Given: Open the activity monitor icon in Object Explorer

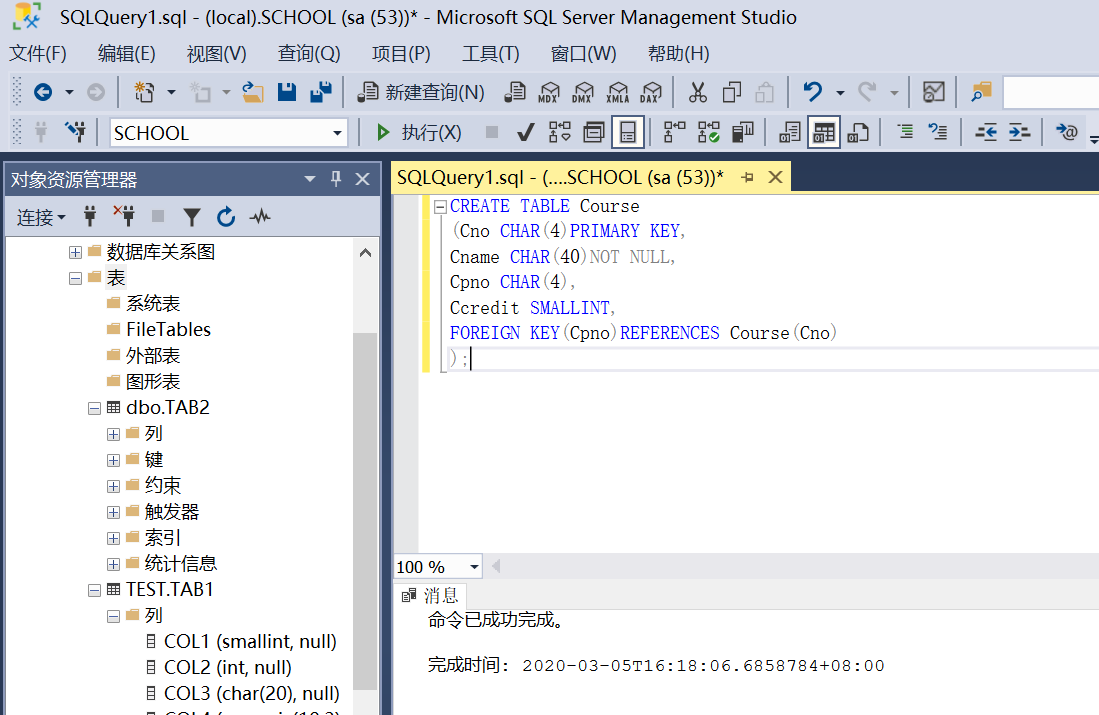Looking at the screenshot, I should 260,217.
